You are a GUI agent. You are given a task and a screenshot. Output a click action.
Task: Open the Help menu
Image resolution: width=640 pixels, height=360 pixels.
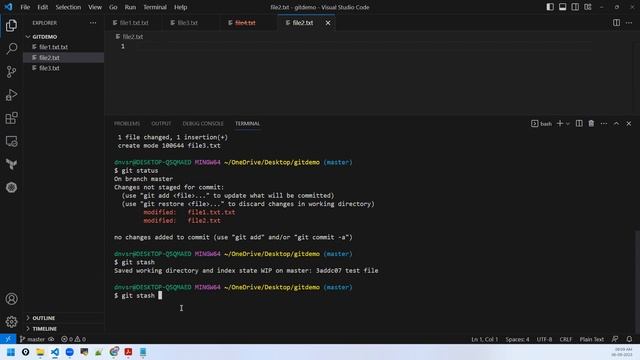180,7
